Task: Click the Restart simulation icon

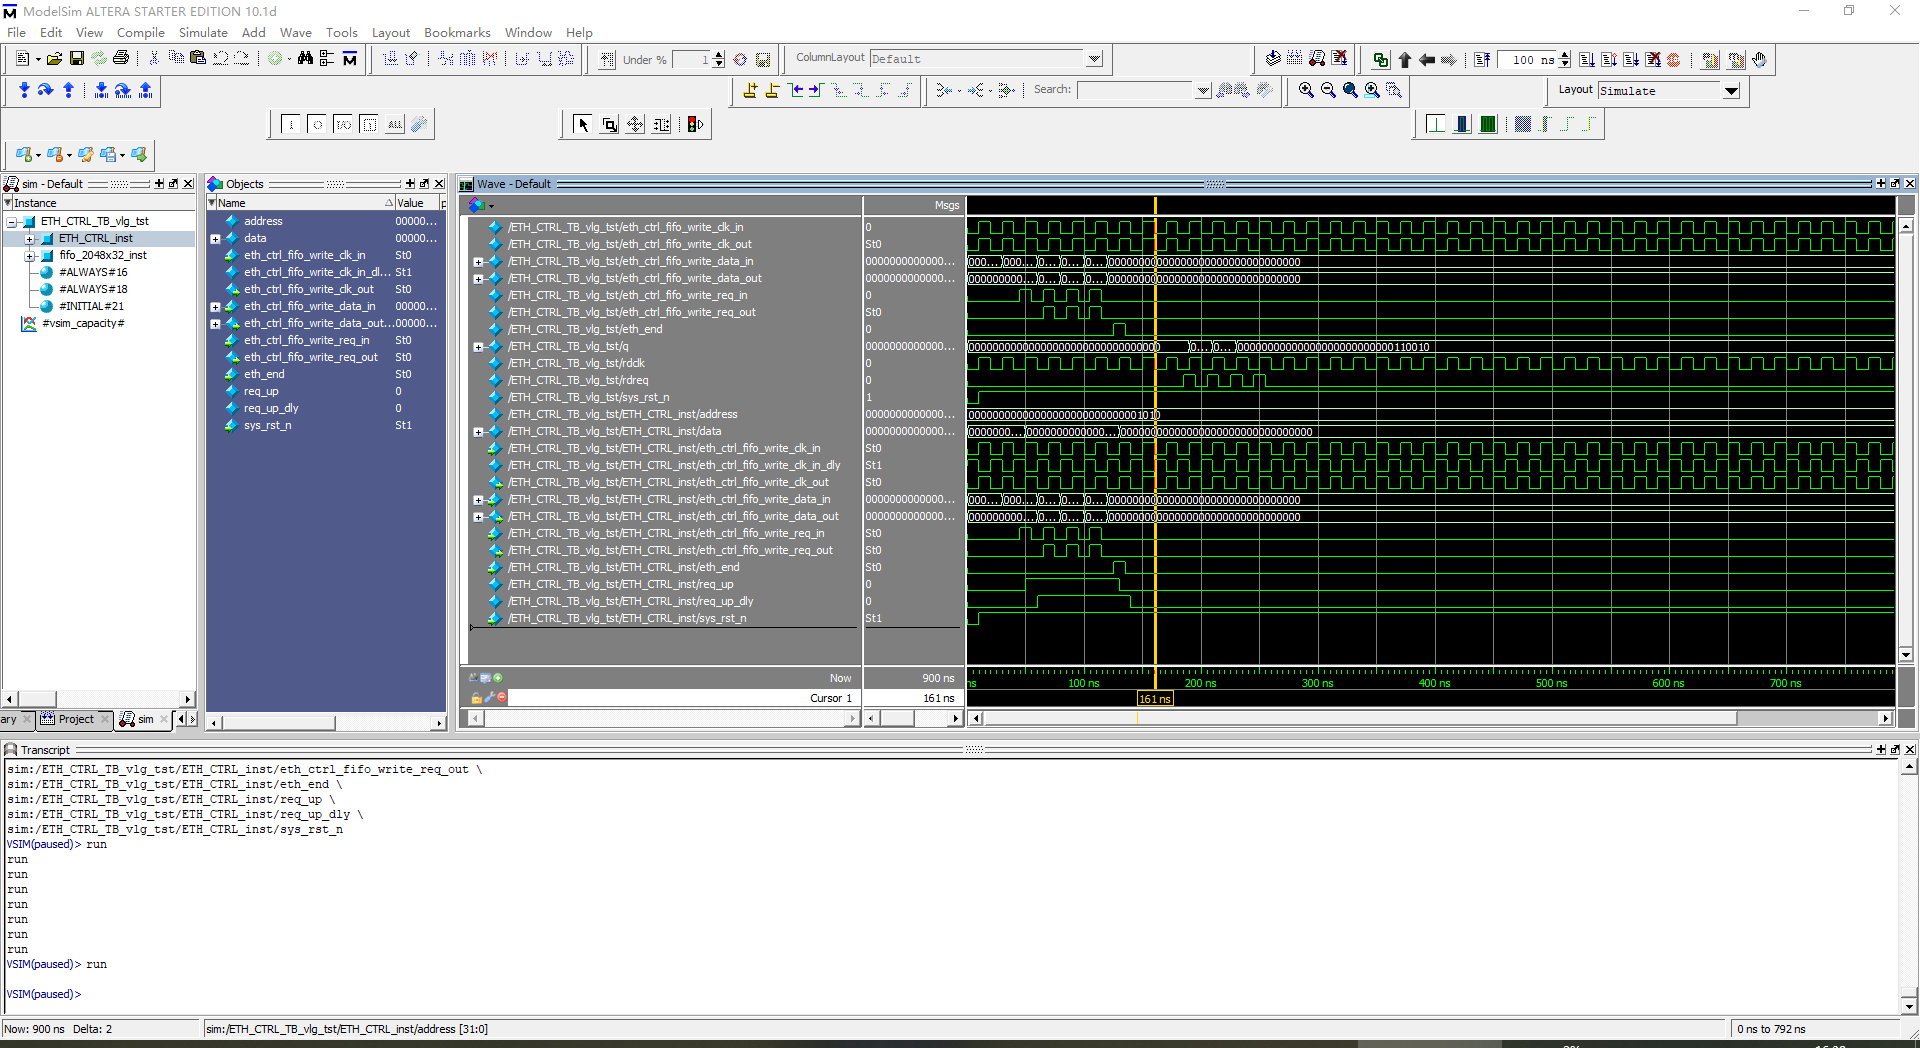Action: [1482, 60]
